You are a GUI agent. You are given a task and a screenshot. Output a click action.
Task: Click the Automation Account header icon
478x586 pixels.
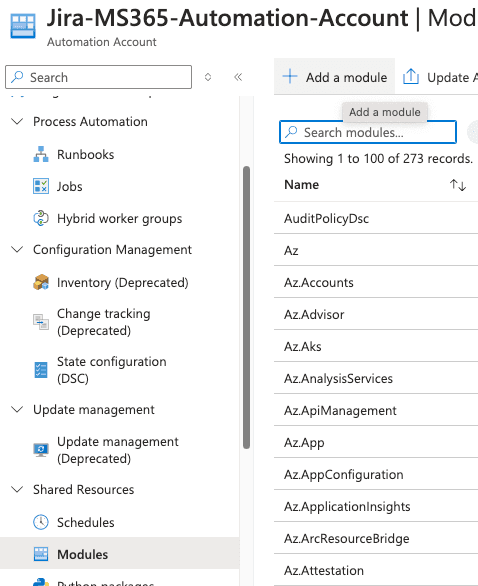point(23,26)
